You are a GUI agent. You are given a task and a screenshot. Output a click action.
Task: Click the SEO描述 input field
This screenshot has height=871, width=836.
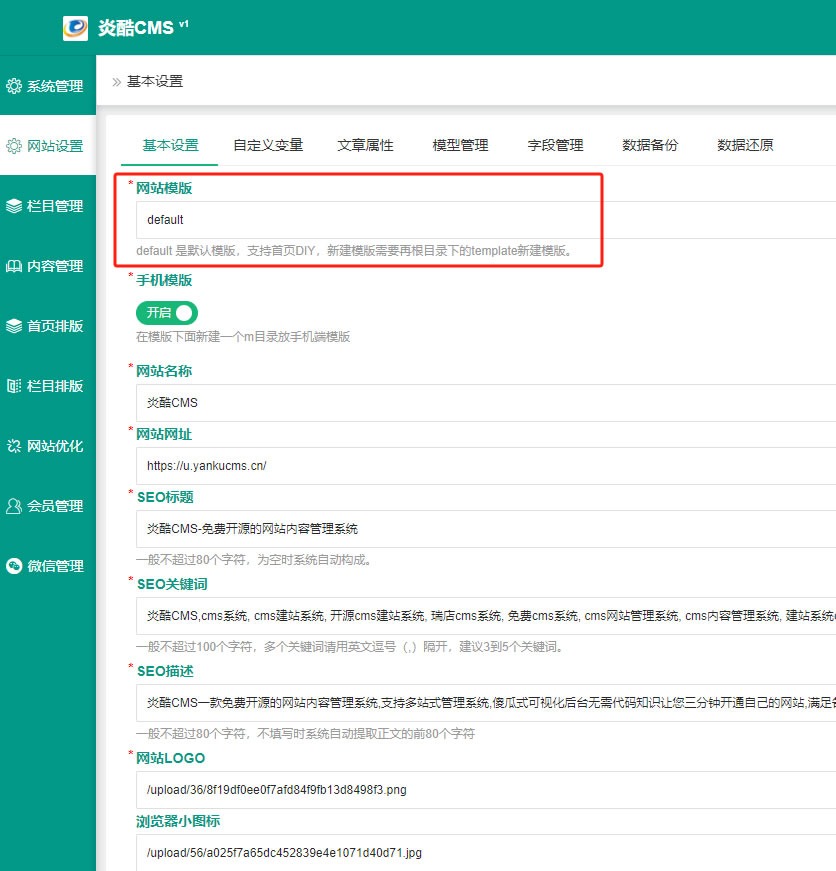pyautogui.click(x=486, y=703)
